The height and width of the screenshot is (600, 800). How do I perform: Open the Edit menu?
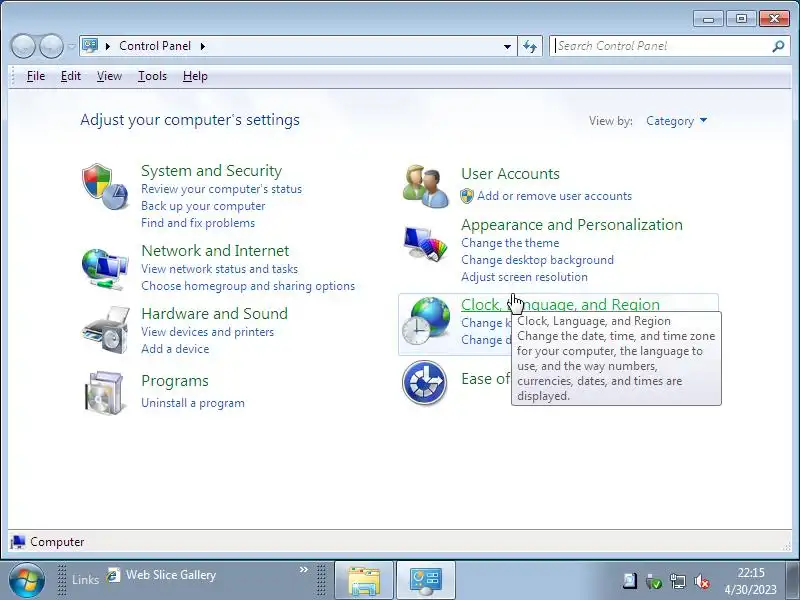(x=70, y=76)
